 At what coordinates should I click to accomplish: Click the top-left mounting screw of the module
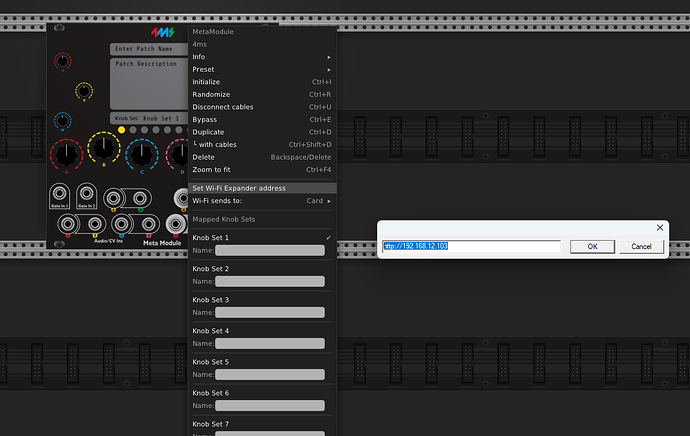pyautogui.click(x=59, y=28)
